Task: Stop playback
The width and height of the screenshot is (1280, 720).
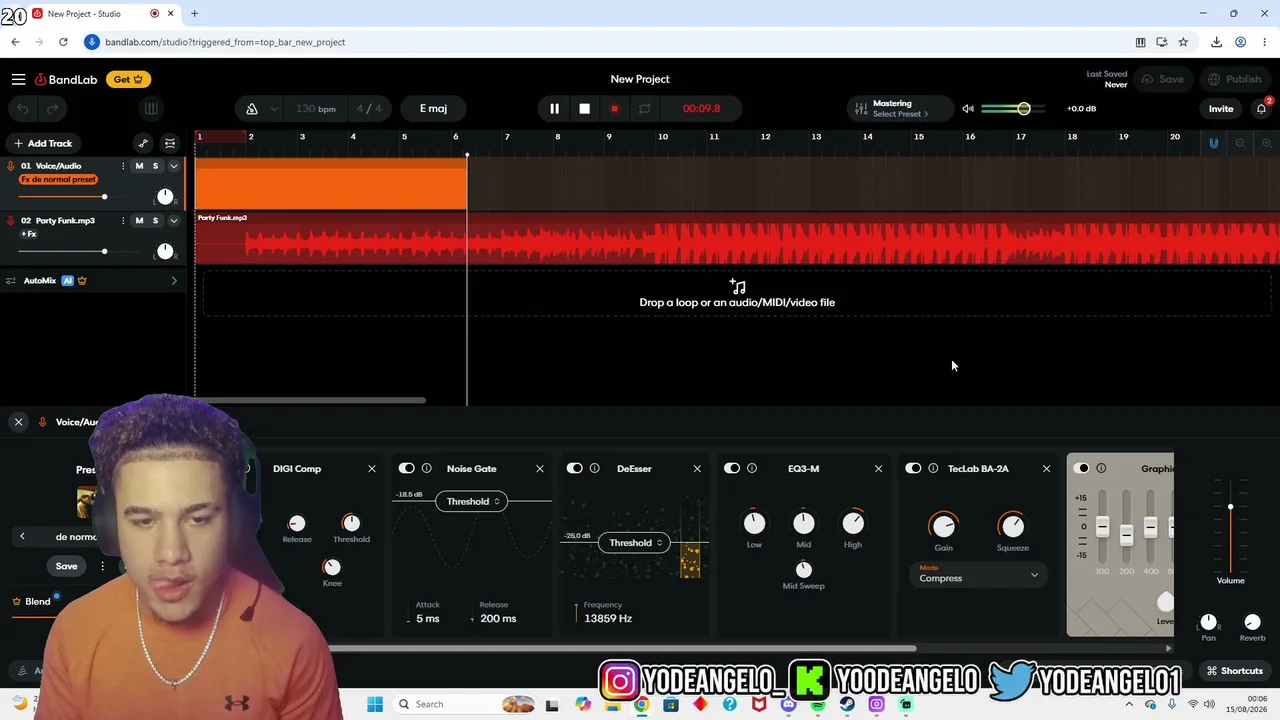Action: pos(584,108)
